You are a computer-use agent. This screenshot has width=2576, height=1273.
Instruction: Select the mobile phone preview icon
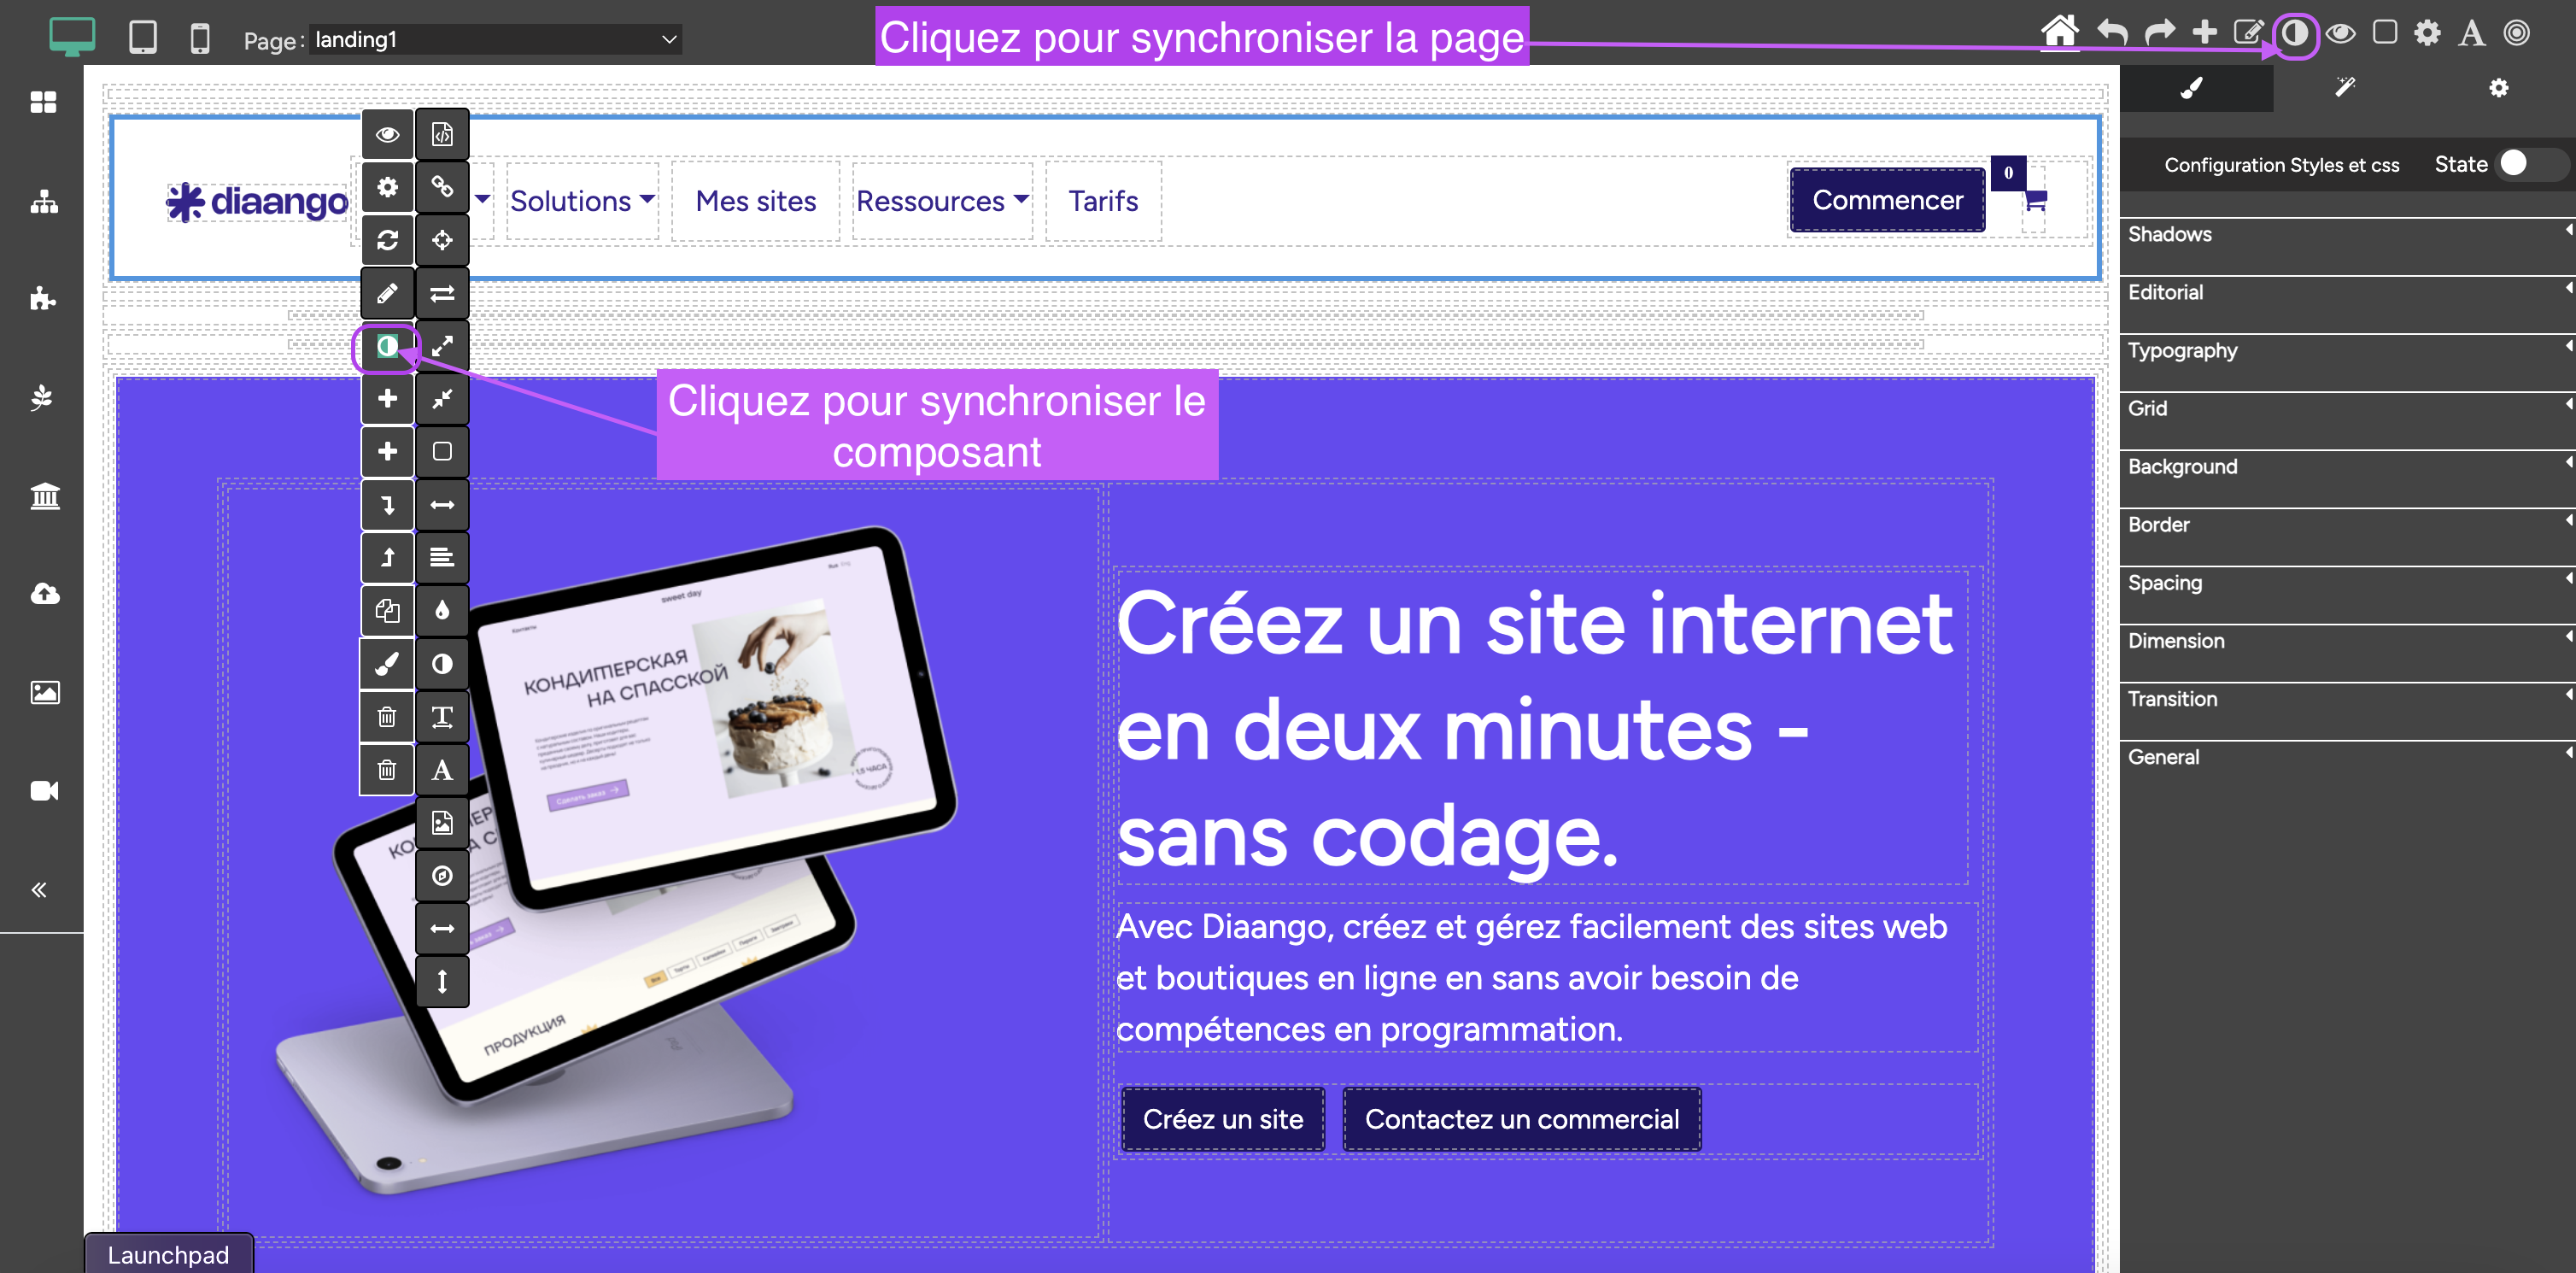200,38
